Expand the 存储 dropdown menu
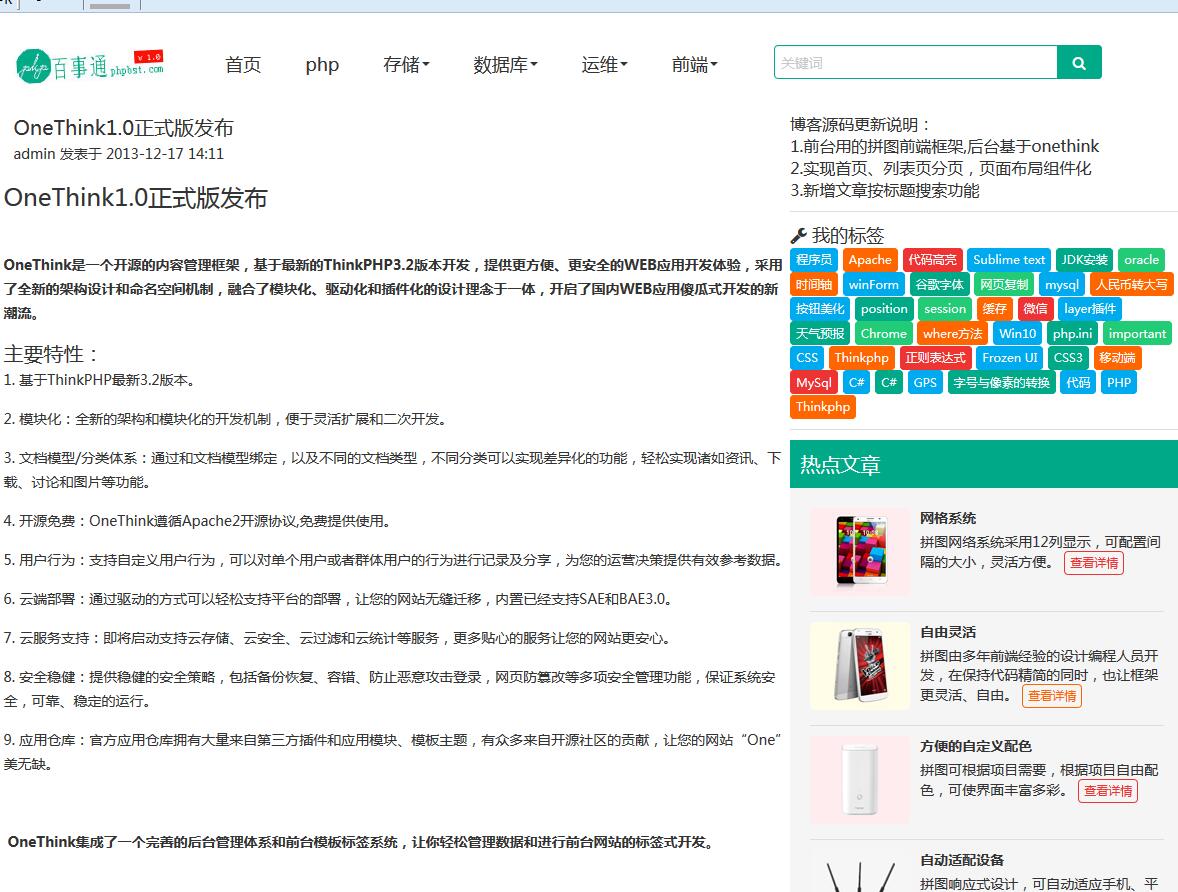The height and width of the screenshot is (892, 1178). click(406, 65)
